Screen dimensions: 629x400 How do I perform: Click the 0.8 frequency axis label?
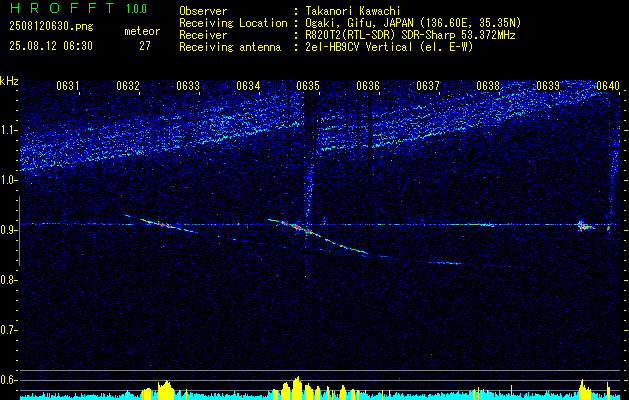coord(8,280)
